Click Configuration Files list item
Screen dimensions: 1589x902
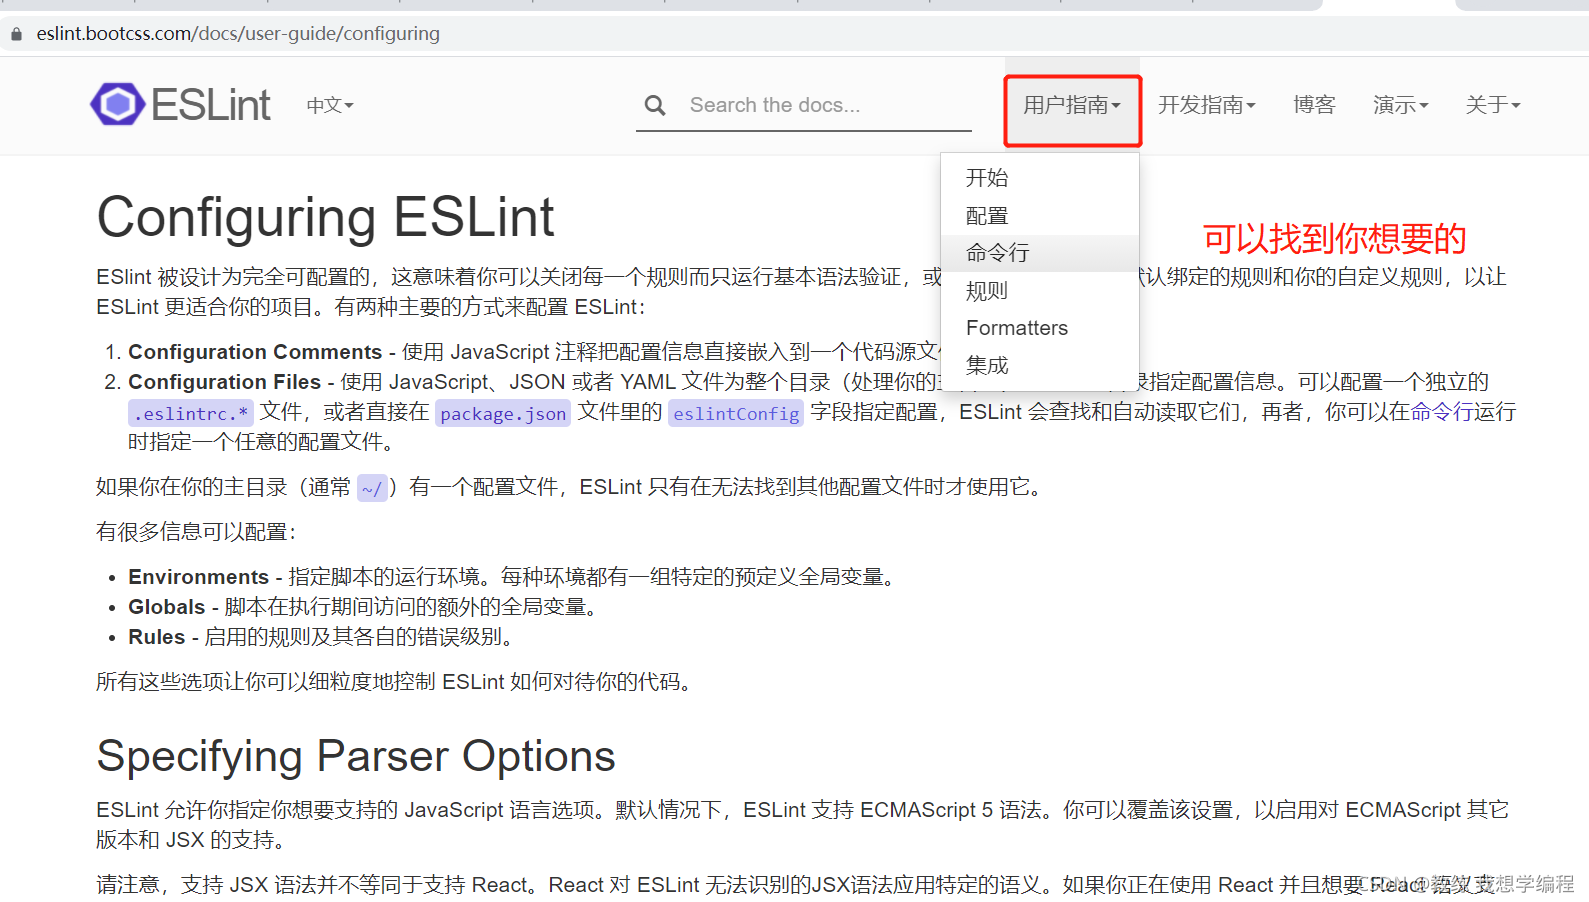point(225,382)
